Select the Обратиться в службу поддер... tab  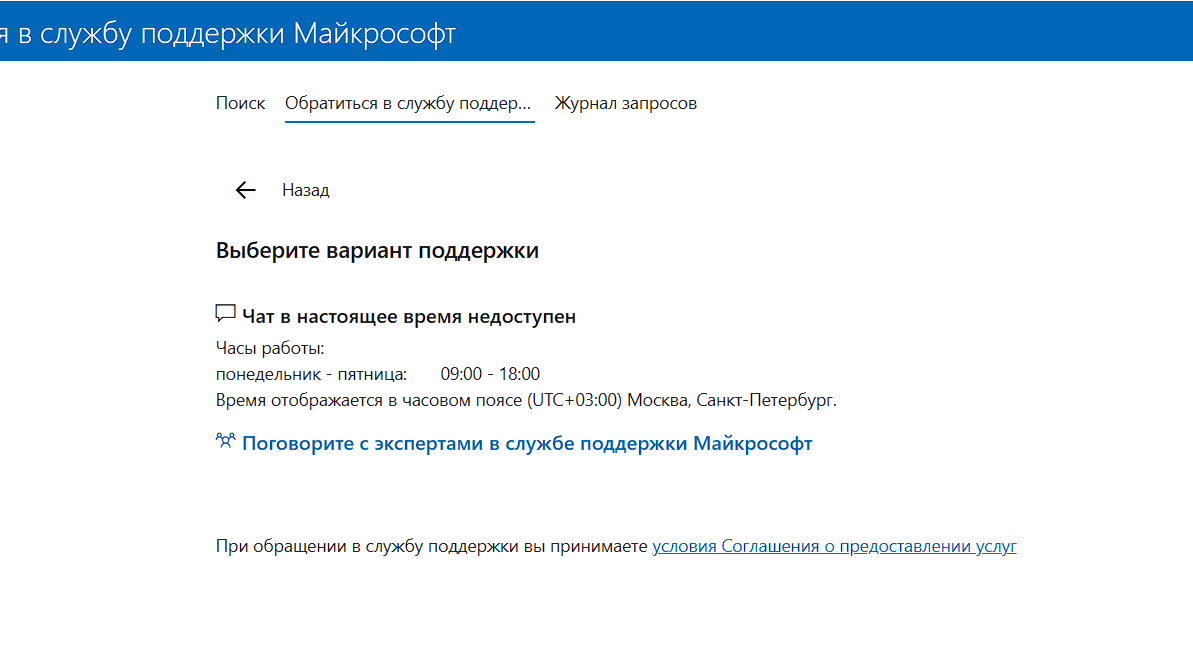click(x=409, y=103)
